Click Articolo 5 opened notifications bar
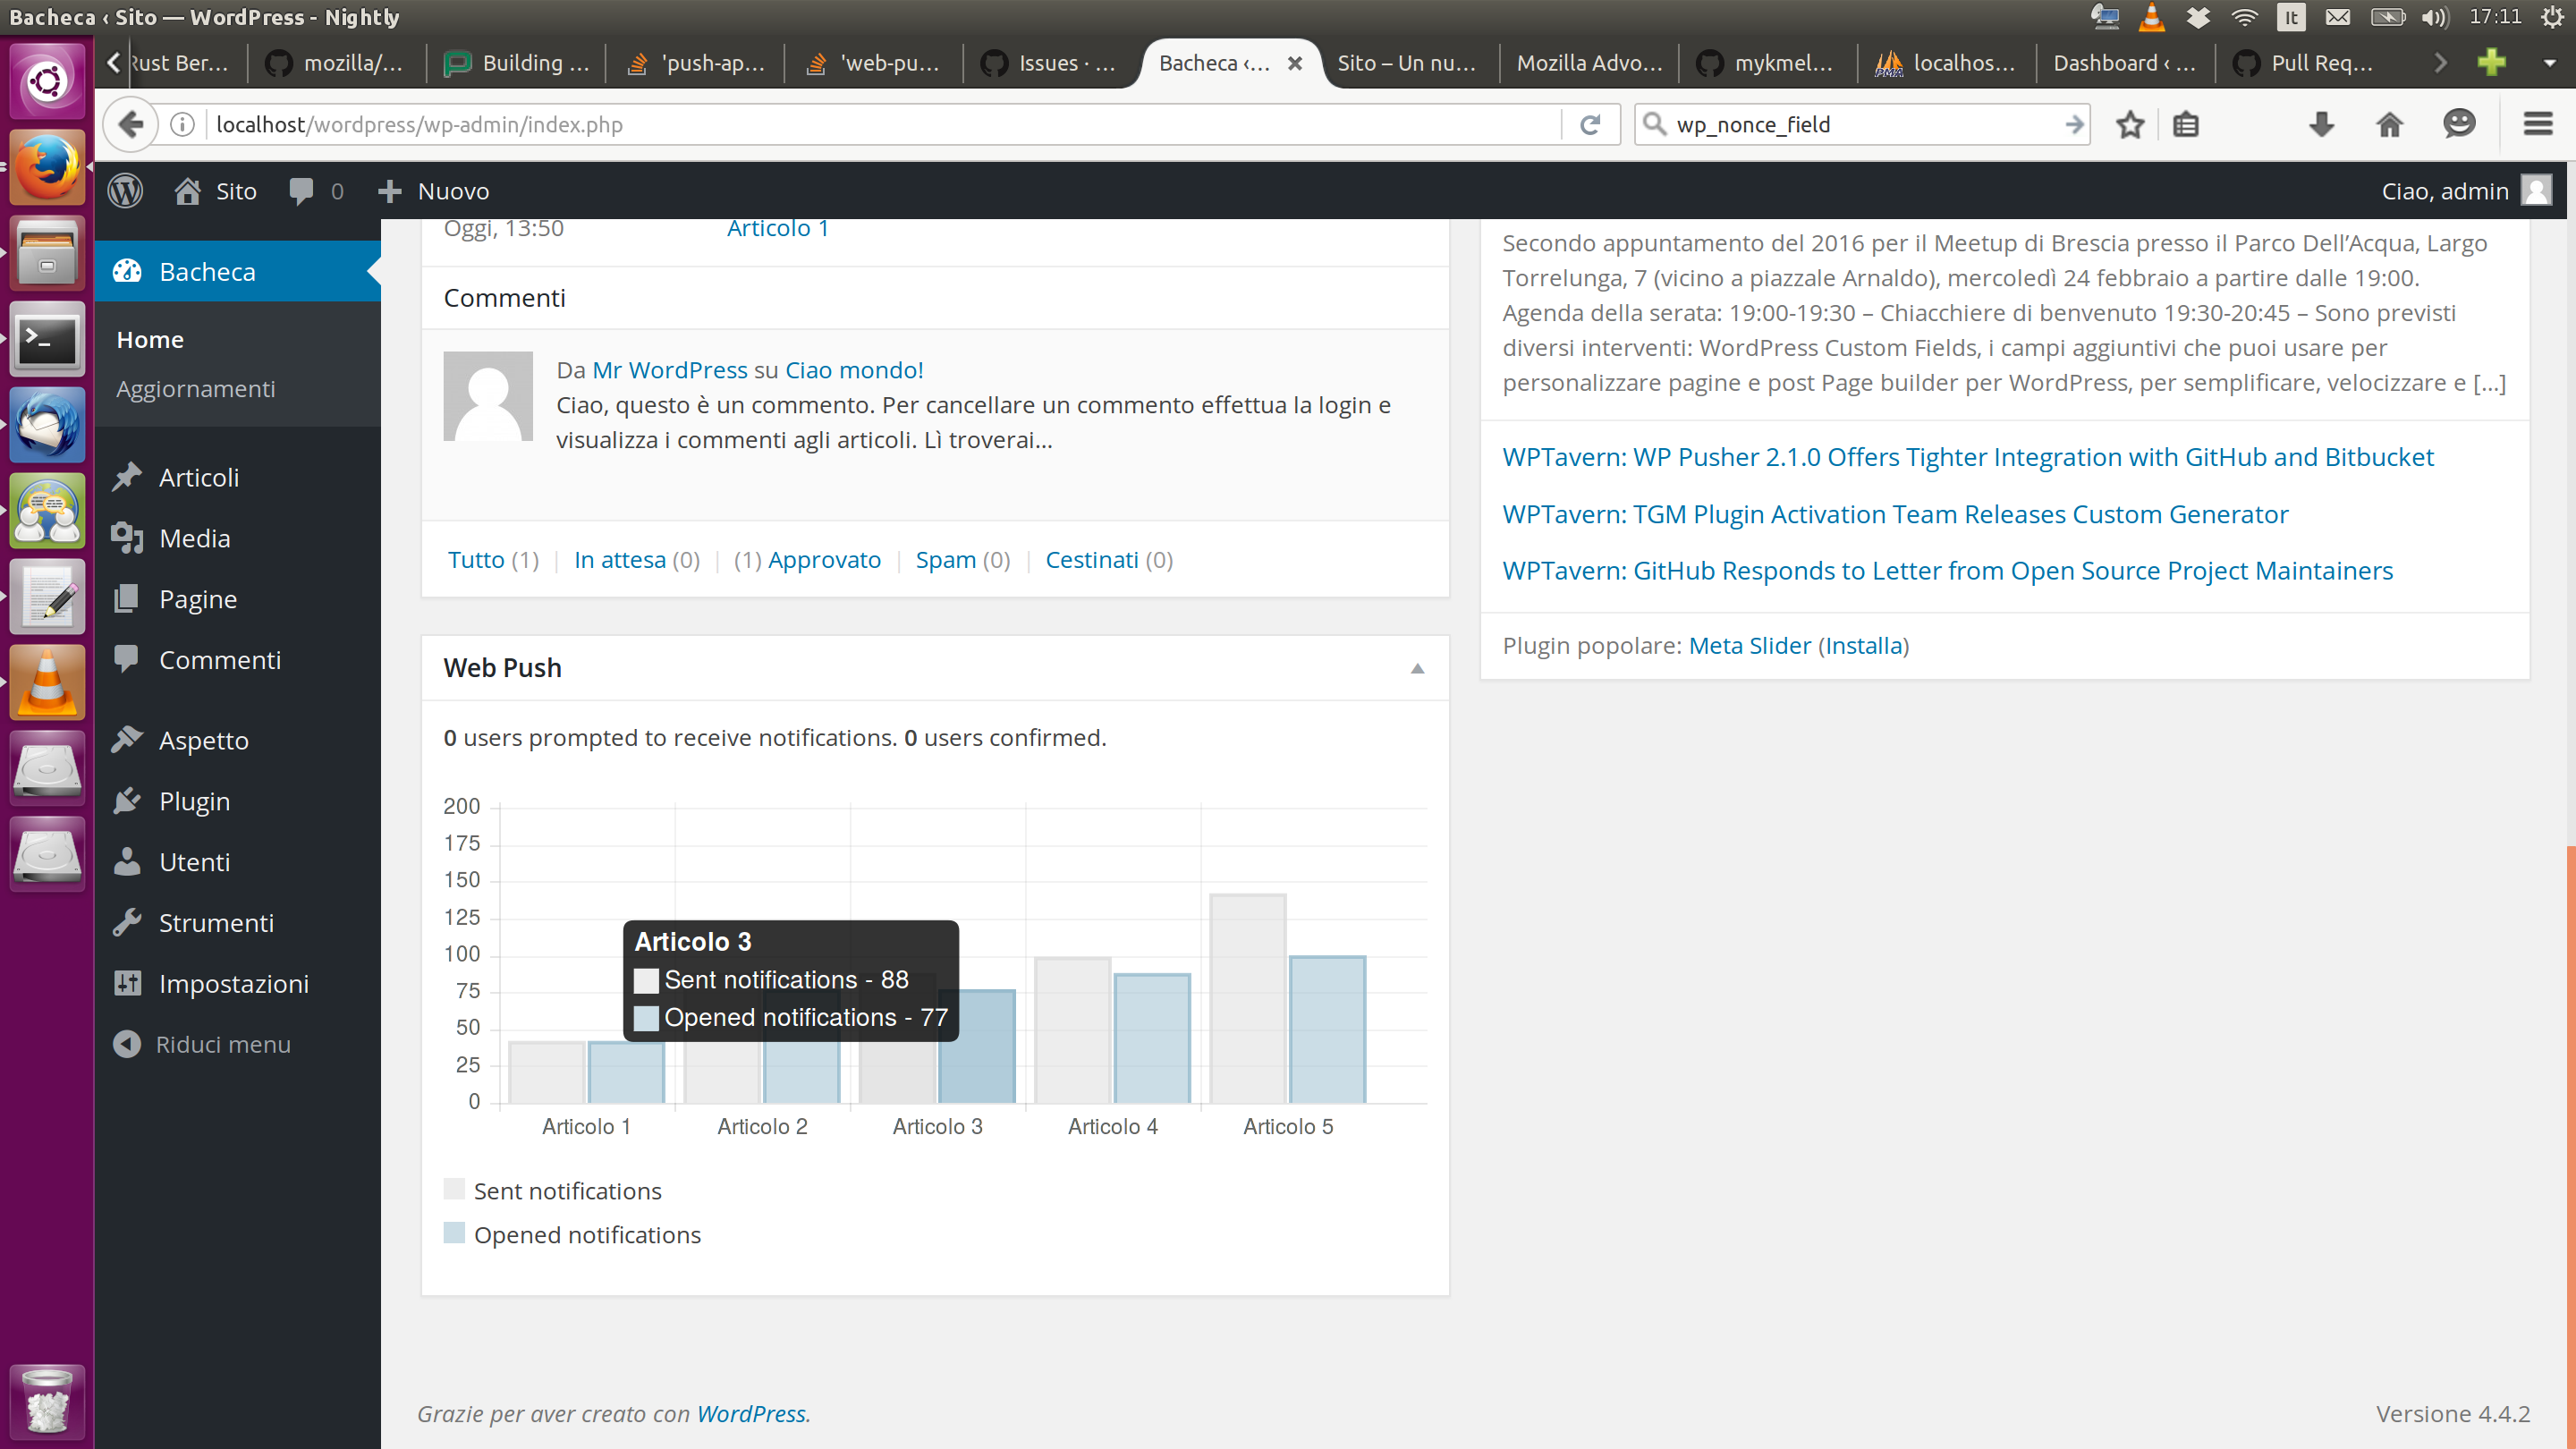 coord(1327,1030)
